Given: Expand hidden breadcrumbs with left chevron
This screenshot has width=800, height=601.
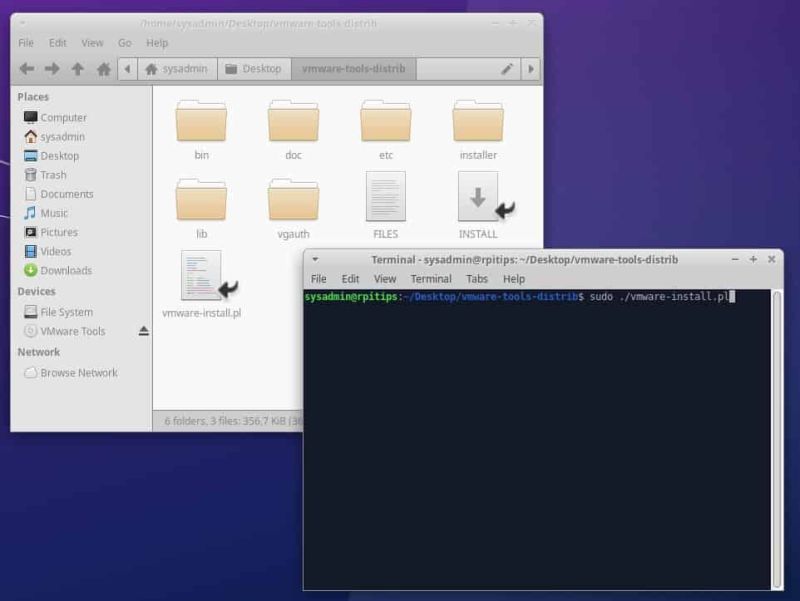Looking at the screenshot, I should click(x=127, y=69).
